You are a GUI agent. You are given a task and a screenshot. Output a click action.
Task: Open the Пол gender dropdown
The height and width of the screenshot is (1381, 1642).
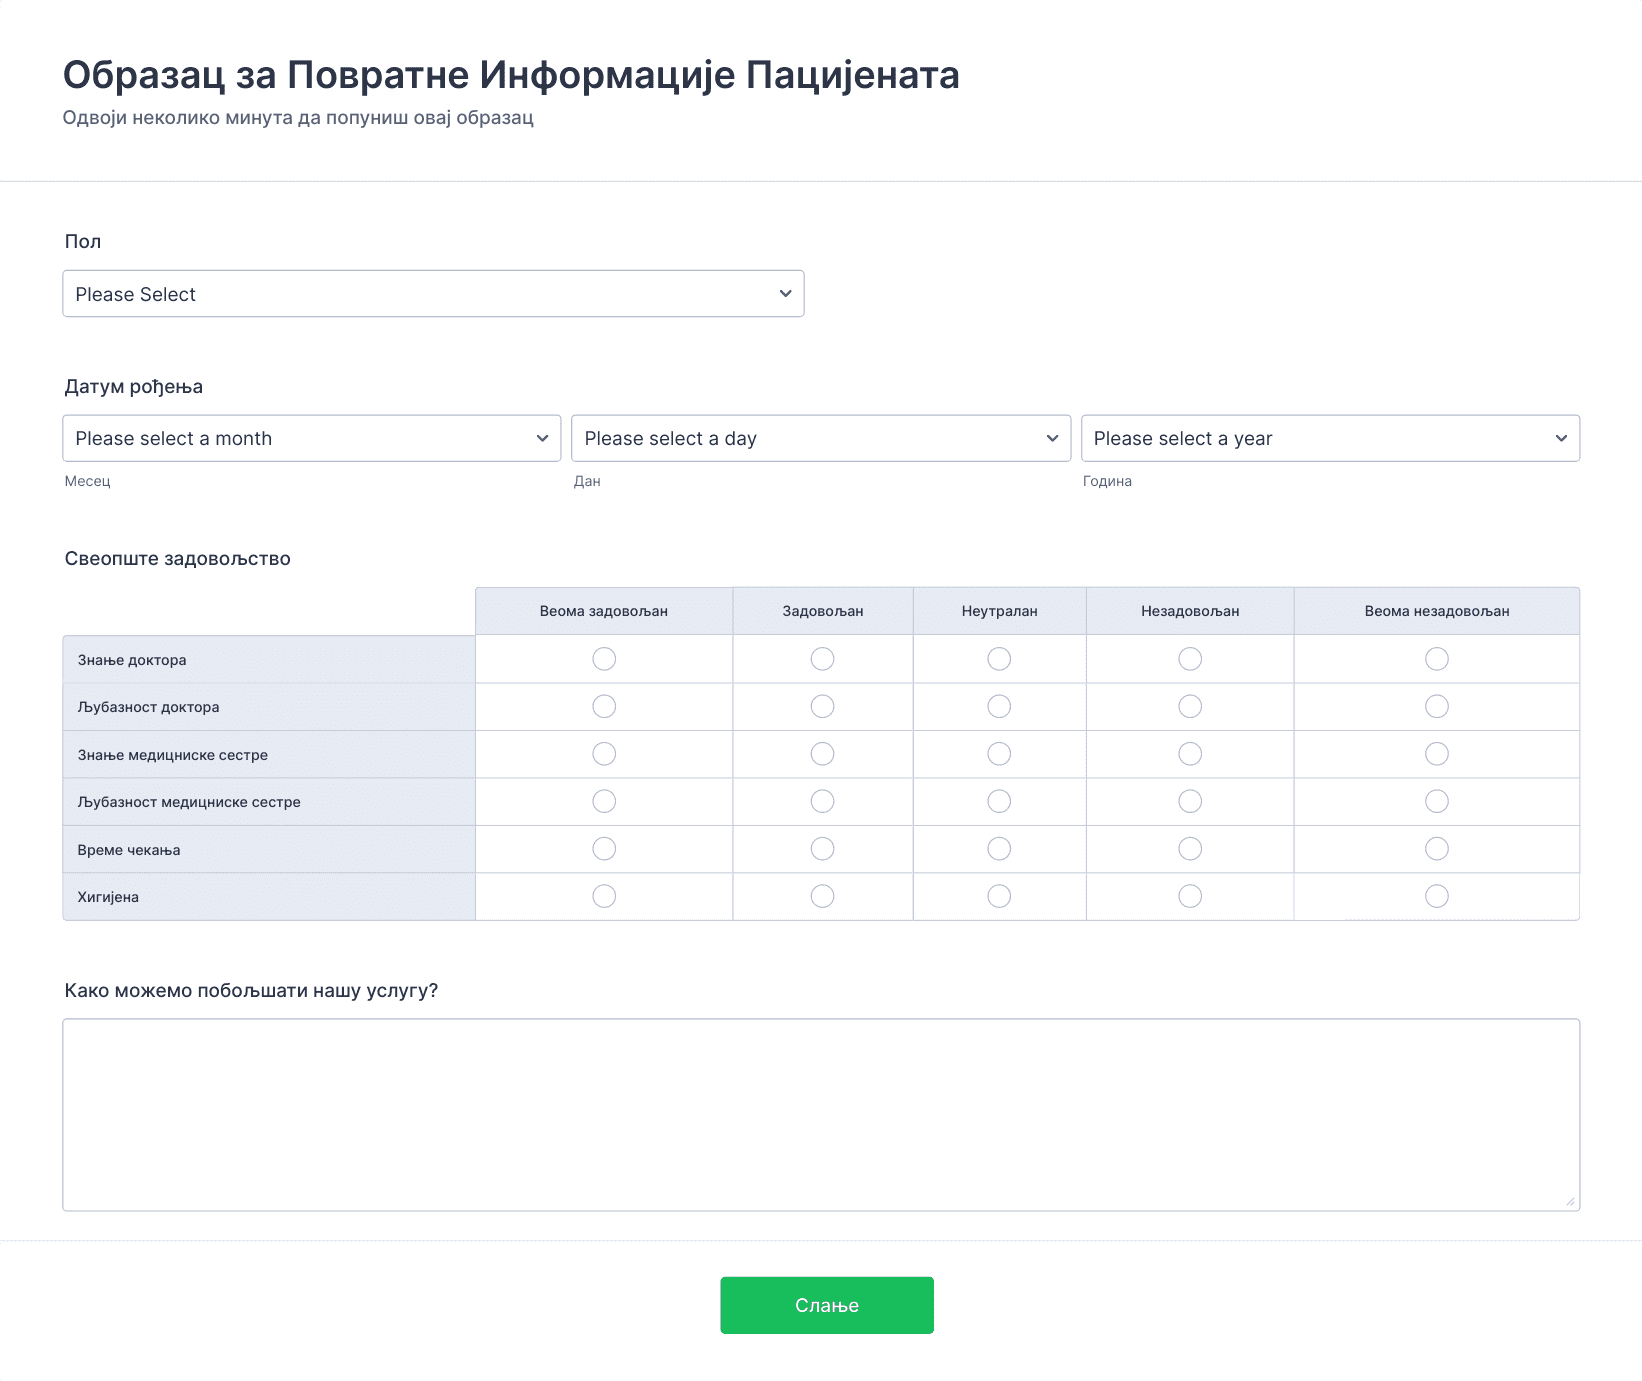tap(433, 294)
